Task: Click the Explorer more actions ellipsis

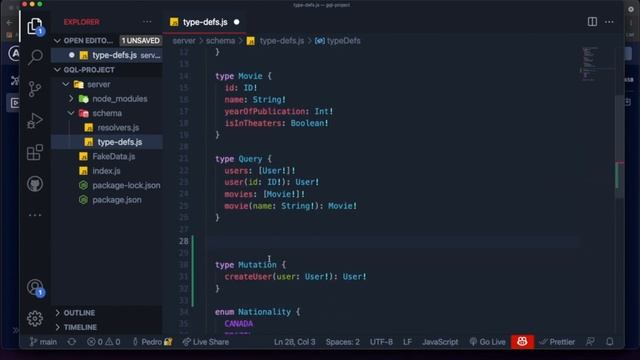Action: click(147, 22)
